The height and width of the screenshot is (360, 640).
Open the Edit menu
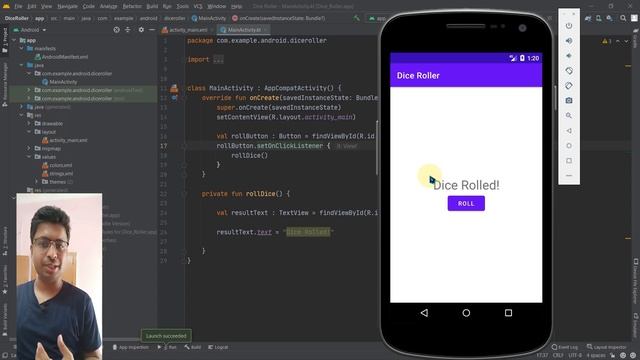click(32, 6)
